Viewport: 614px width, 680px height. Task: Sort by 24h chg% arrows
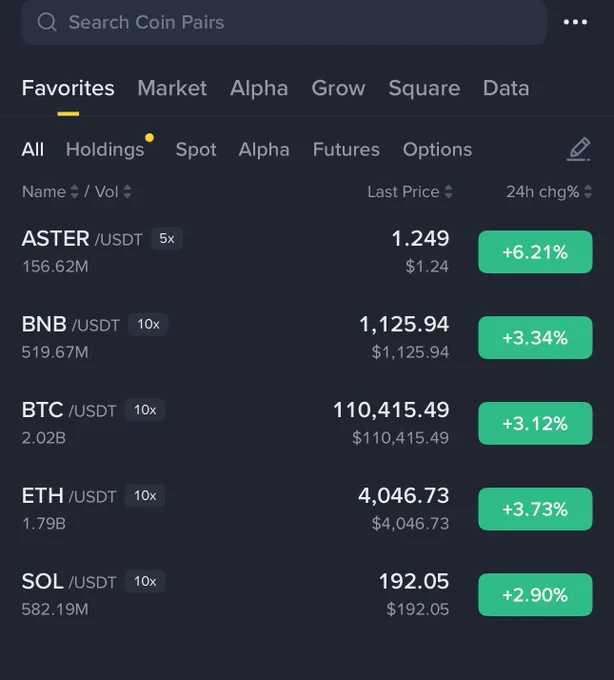click(588, 192)
